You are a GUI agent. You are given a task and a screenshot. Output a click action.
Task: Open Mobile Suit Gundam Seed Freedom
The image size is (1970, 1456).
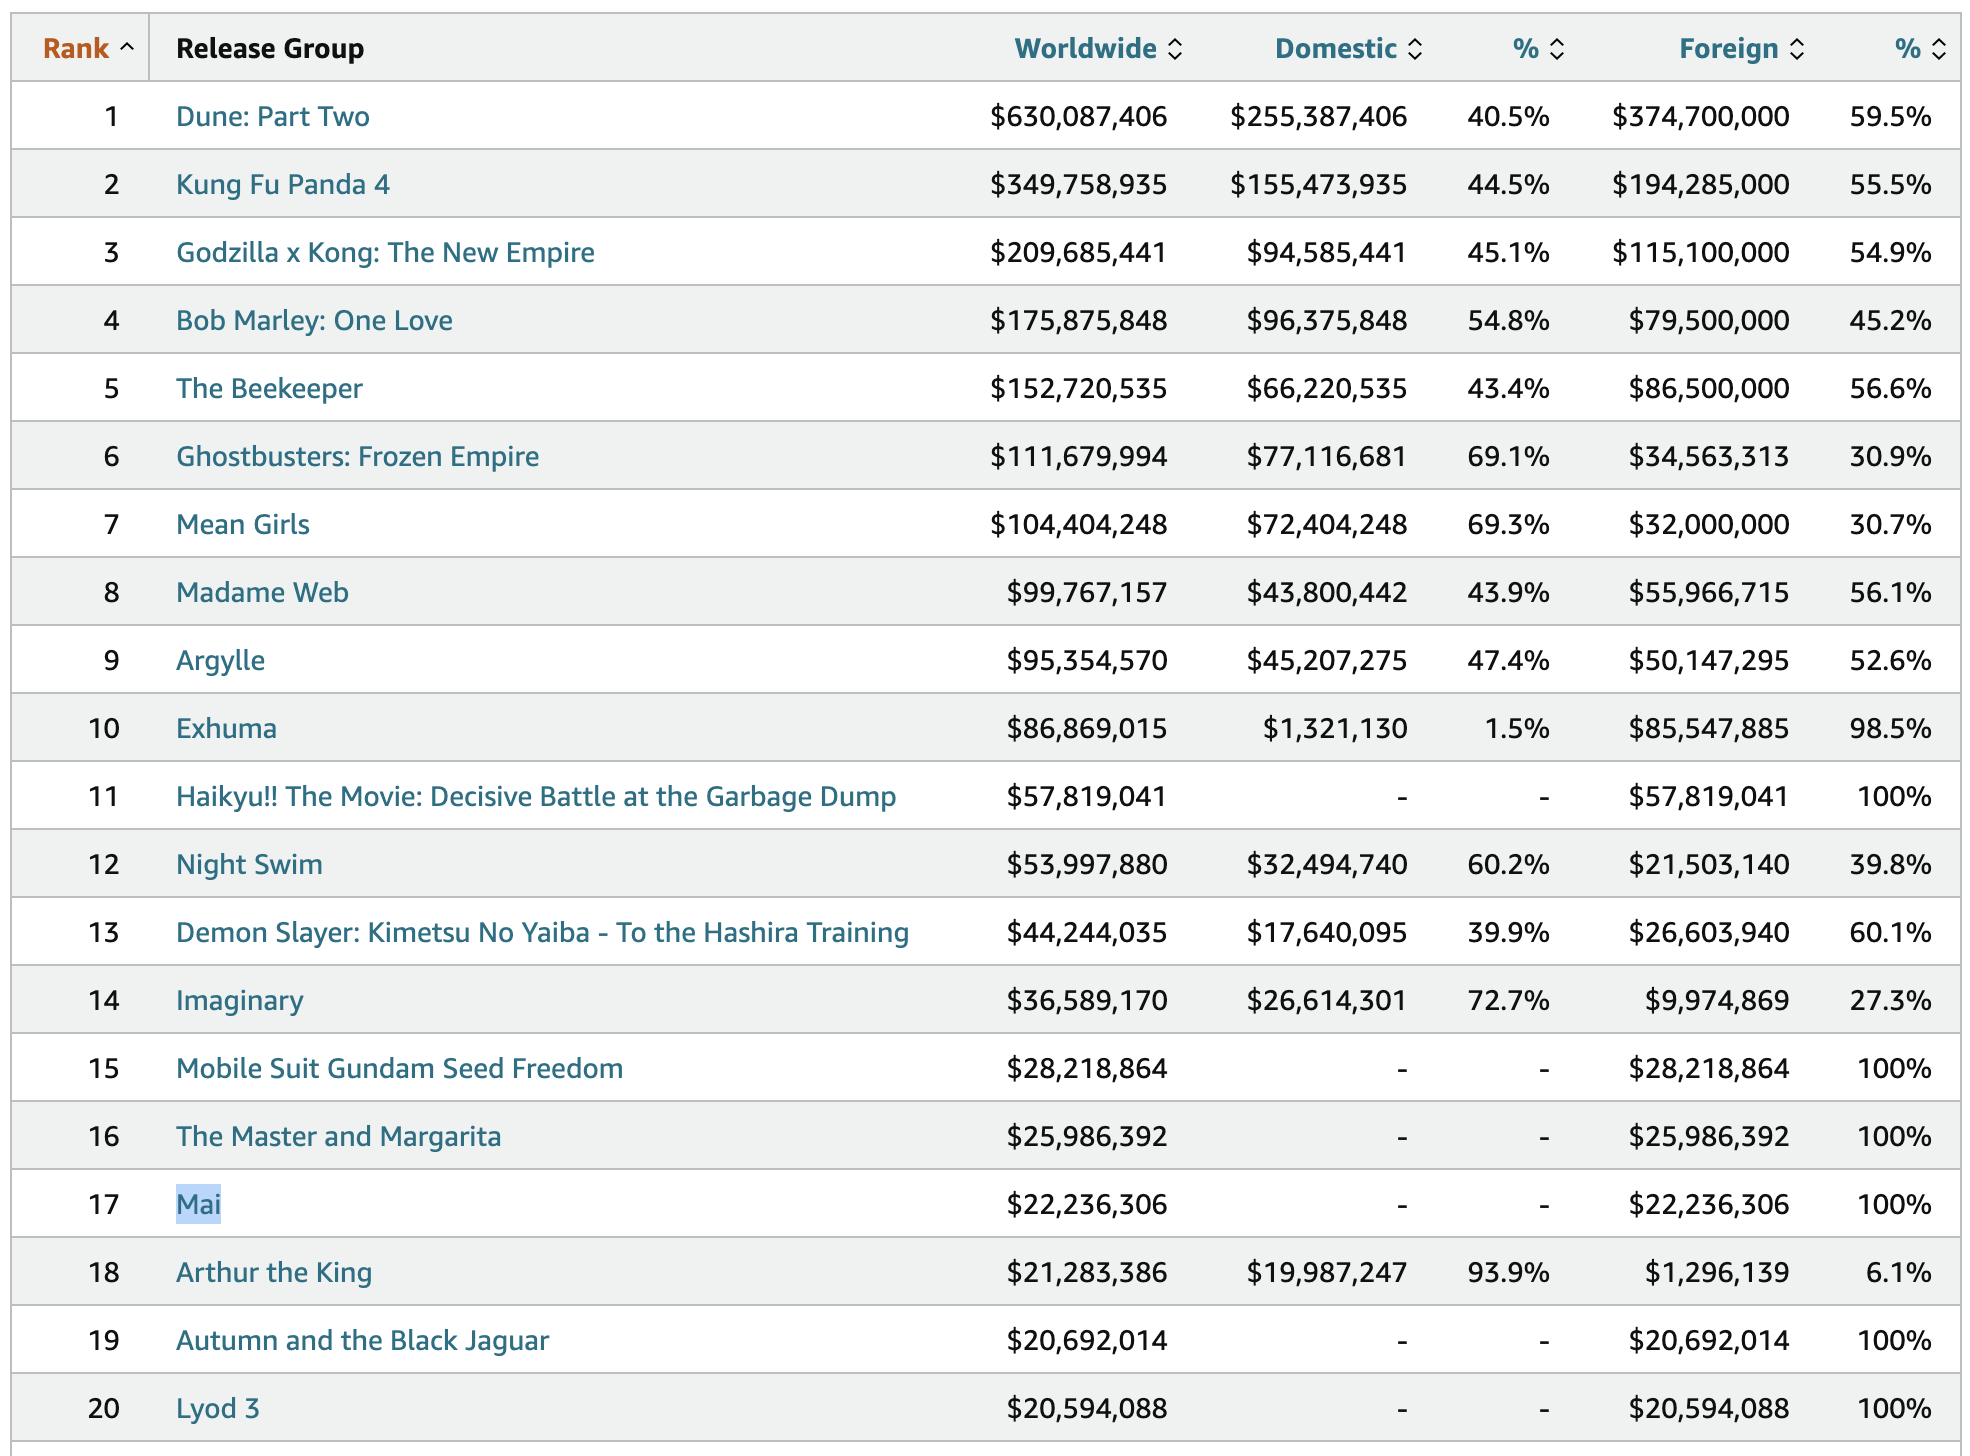coord(399,1068)
